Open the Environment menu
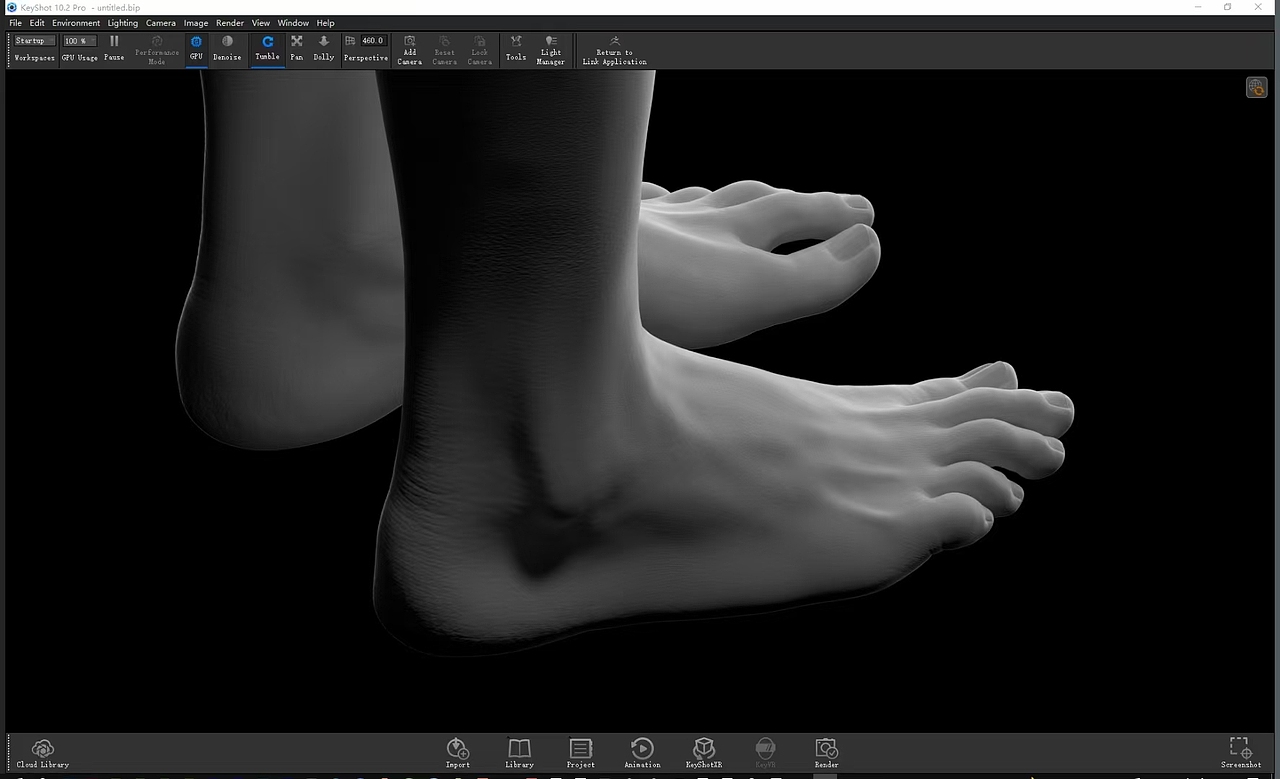1280x779 pixels. [x=76, y=23]
